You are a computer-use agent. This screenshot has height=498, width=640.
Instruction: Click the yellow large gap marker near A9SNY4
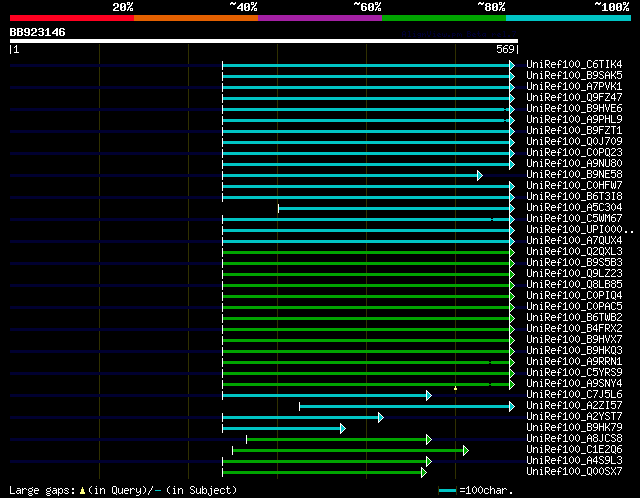point(456,389)
